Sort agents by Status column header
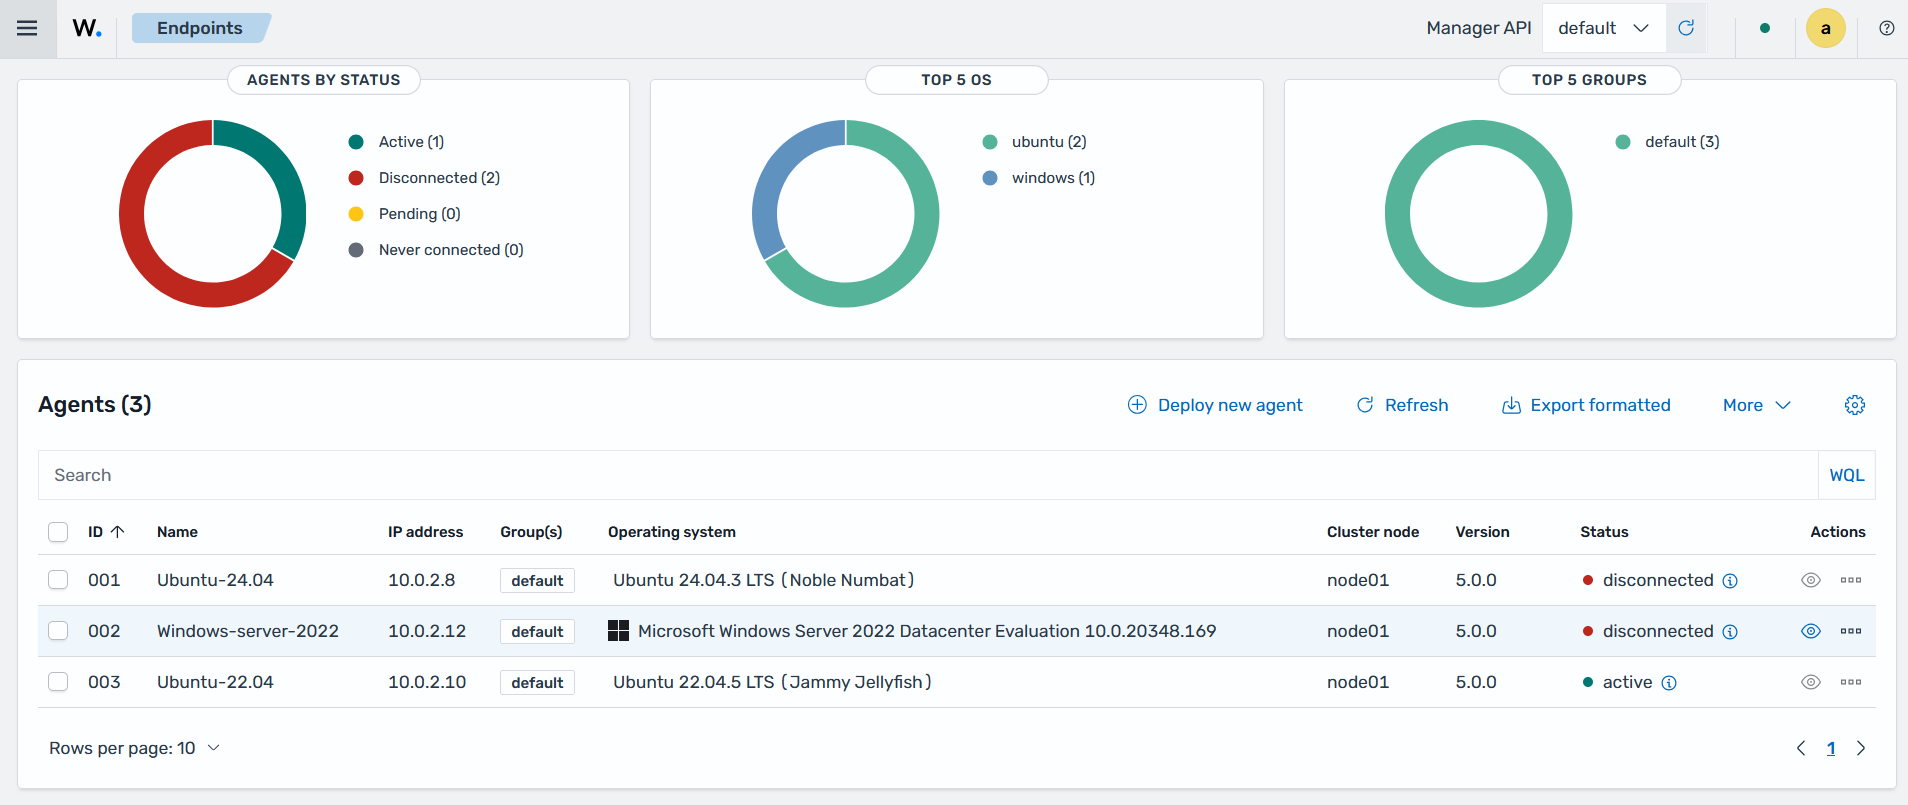The height and width of the screenshot is (805, 1908). (x=1604, y=532)
